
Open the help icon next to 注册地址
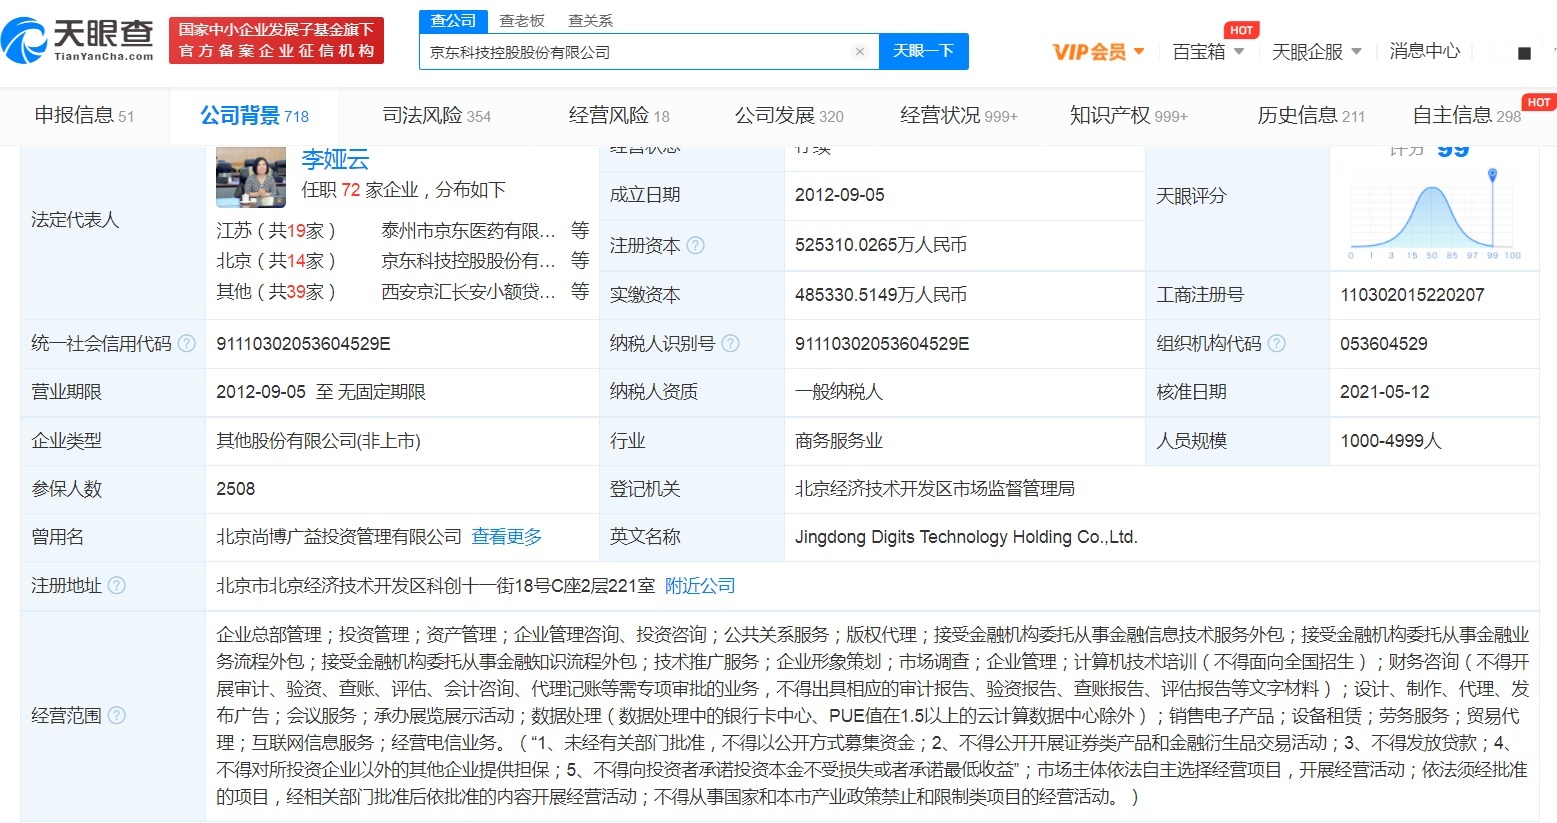click(117, 585)
